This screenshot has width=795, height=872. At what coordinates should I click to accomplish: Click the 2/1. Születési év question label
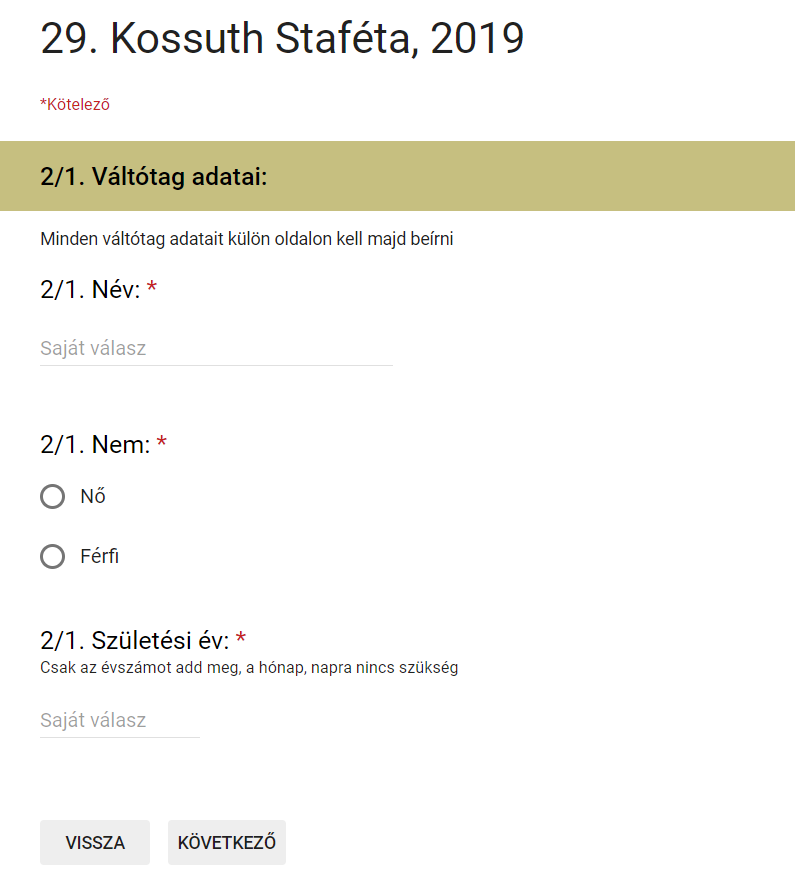click(135, 641)
